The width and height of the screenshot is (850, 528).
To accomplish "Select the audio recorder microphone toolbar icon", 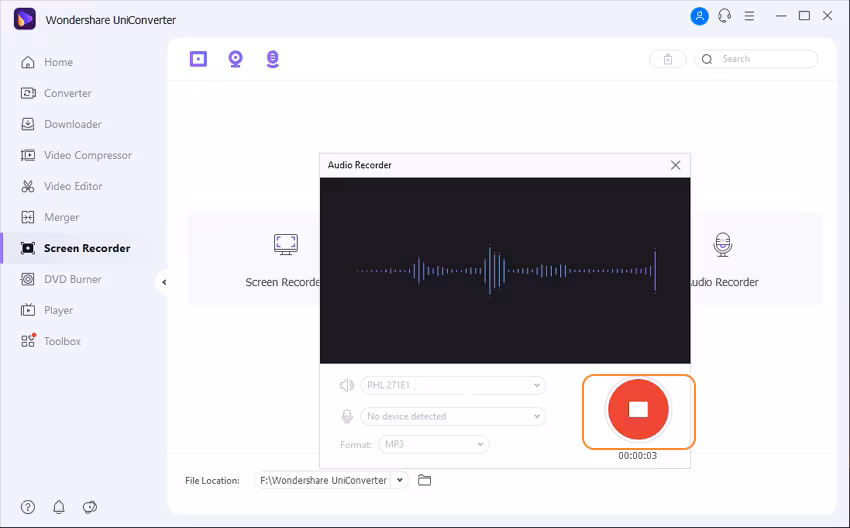I will pyautogui.click(x=273, y=59).
